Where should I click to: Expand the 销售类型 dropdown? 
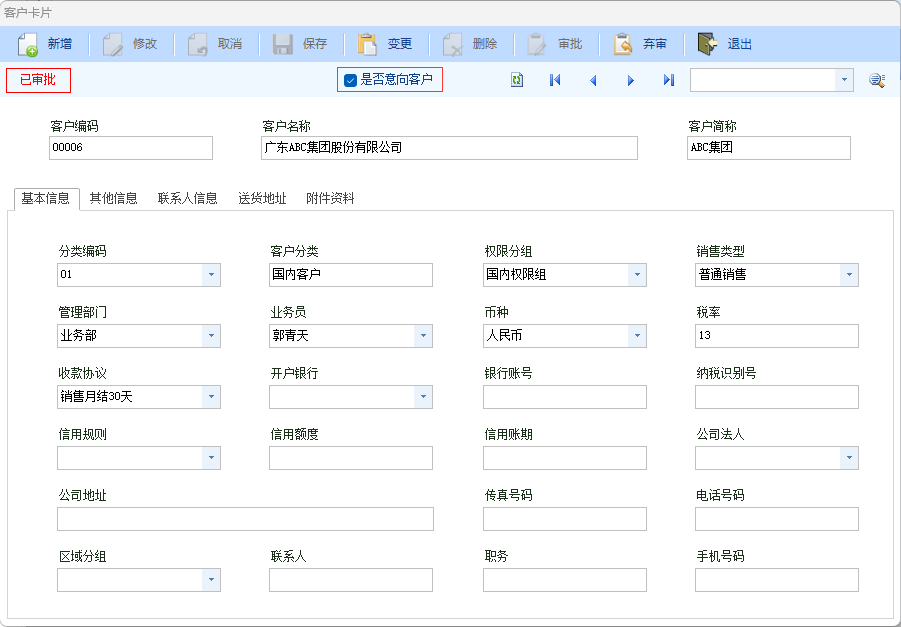pos(849,275)
